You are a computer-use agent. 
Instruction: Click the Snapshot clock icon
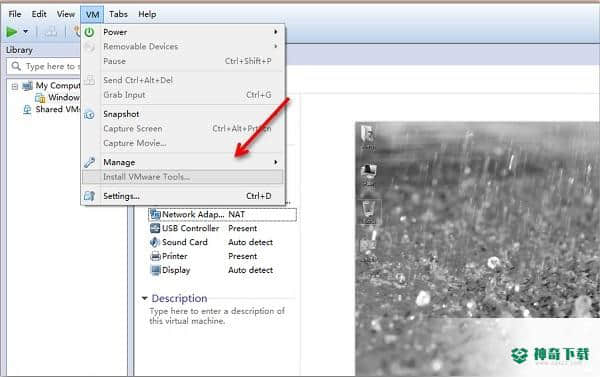[89, 114]
